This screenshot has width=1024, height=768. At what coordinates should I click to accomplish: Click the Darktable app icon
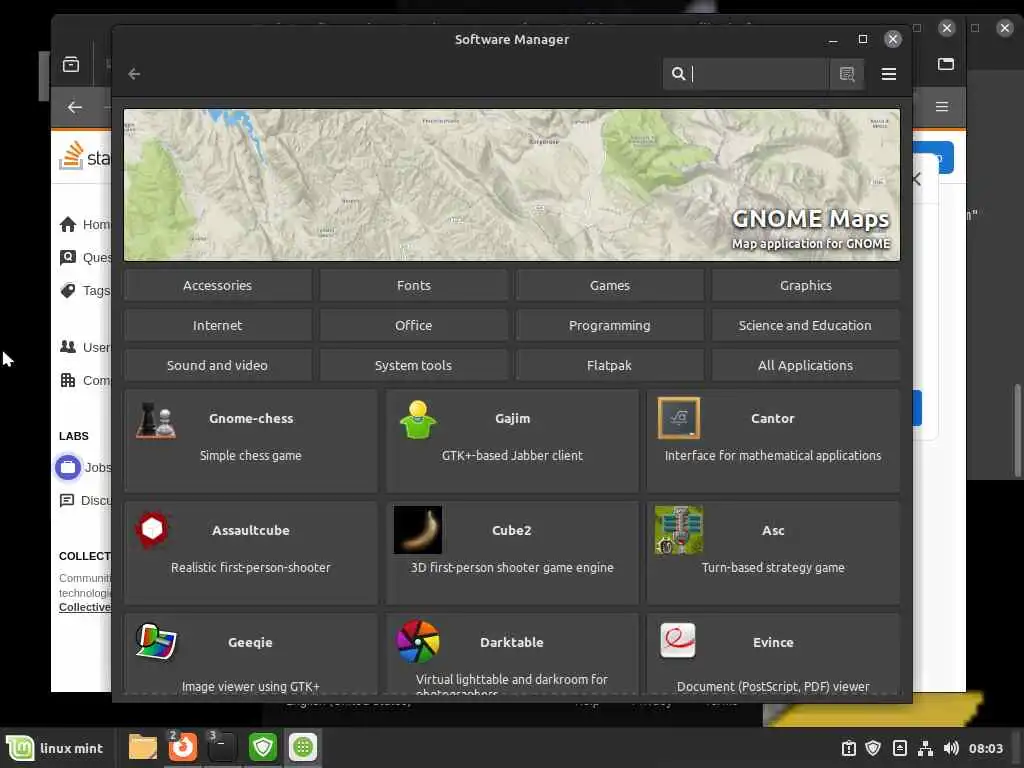pos(418,641)
